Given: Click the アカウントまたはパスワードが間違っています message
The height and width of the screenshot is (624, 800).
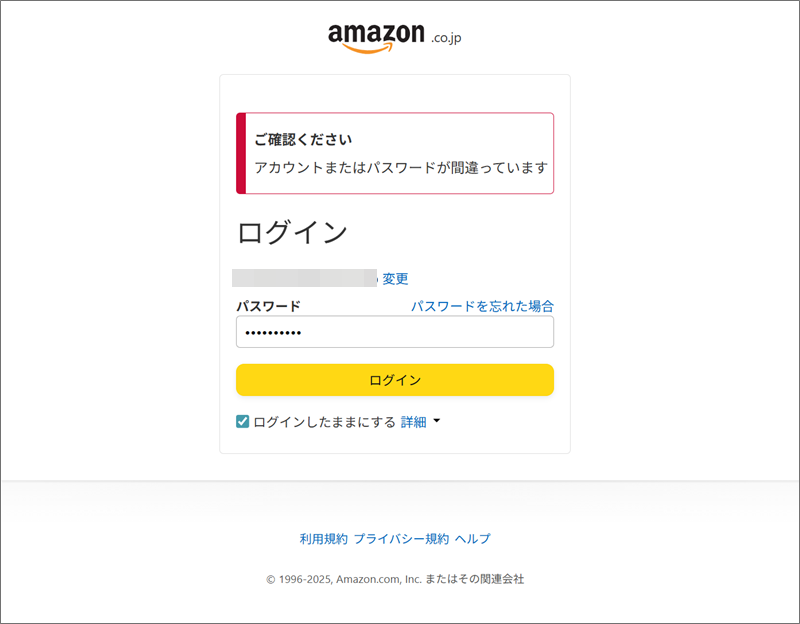Looking at the screenshot, I should point(401,167).
